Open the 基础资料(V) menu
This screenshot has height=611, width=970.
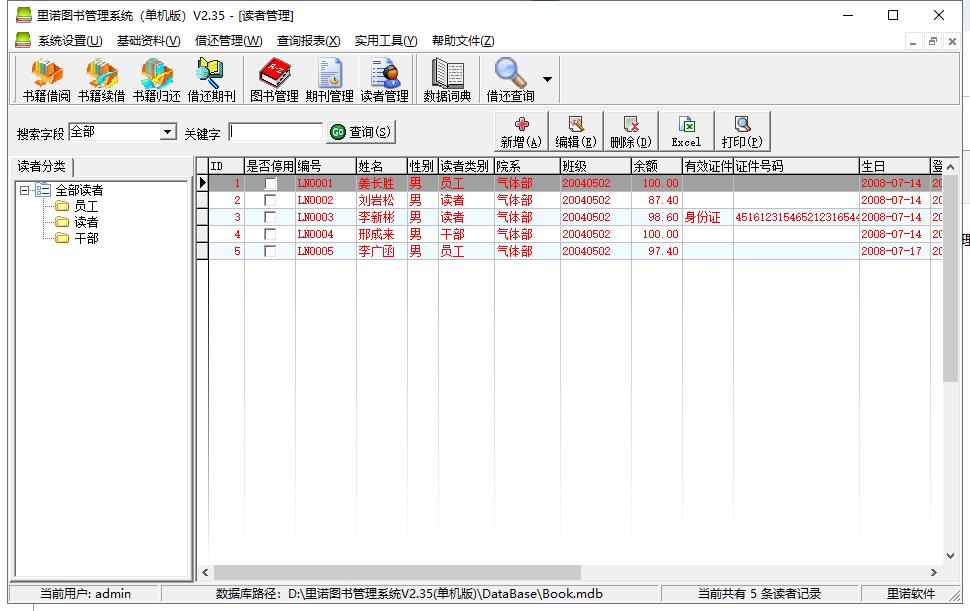tap(148, 41)
